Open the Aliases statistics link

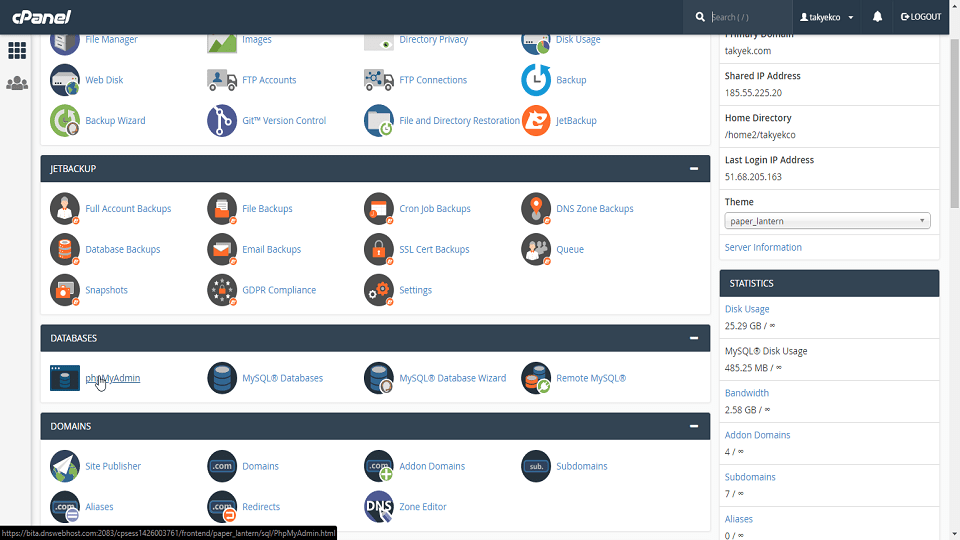(738, 519)
